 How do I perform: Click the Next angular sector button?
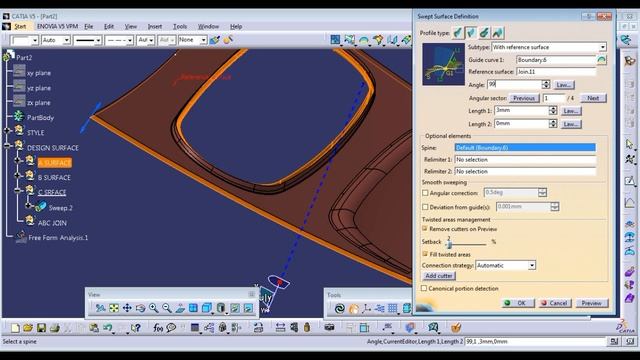coord(593,98)
